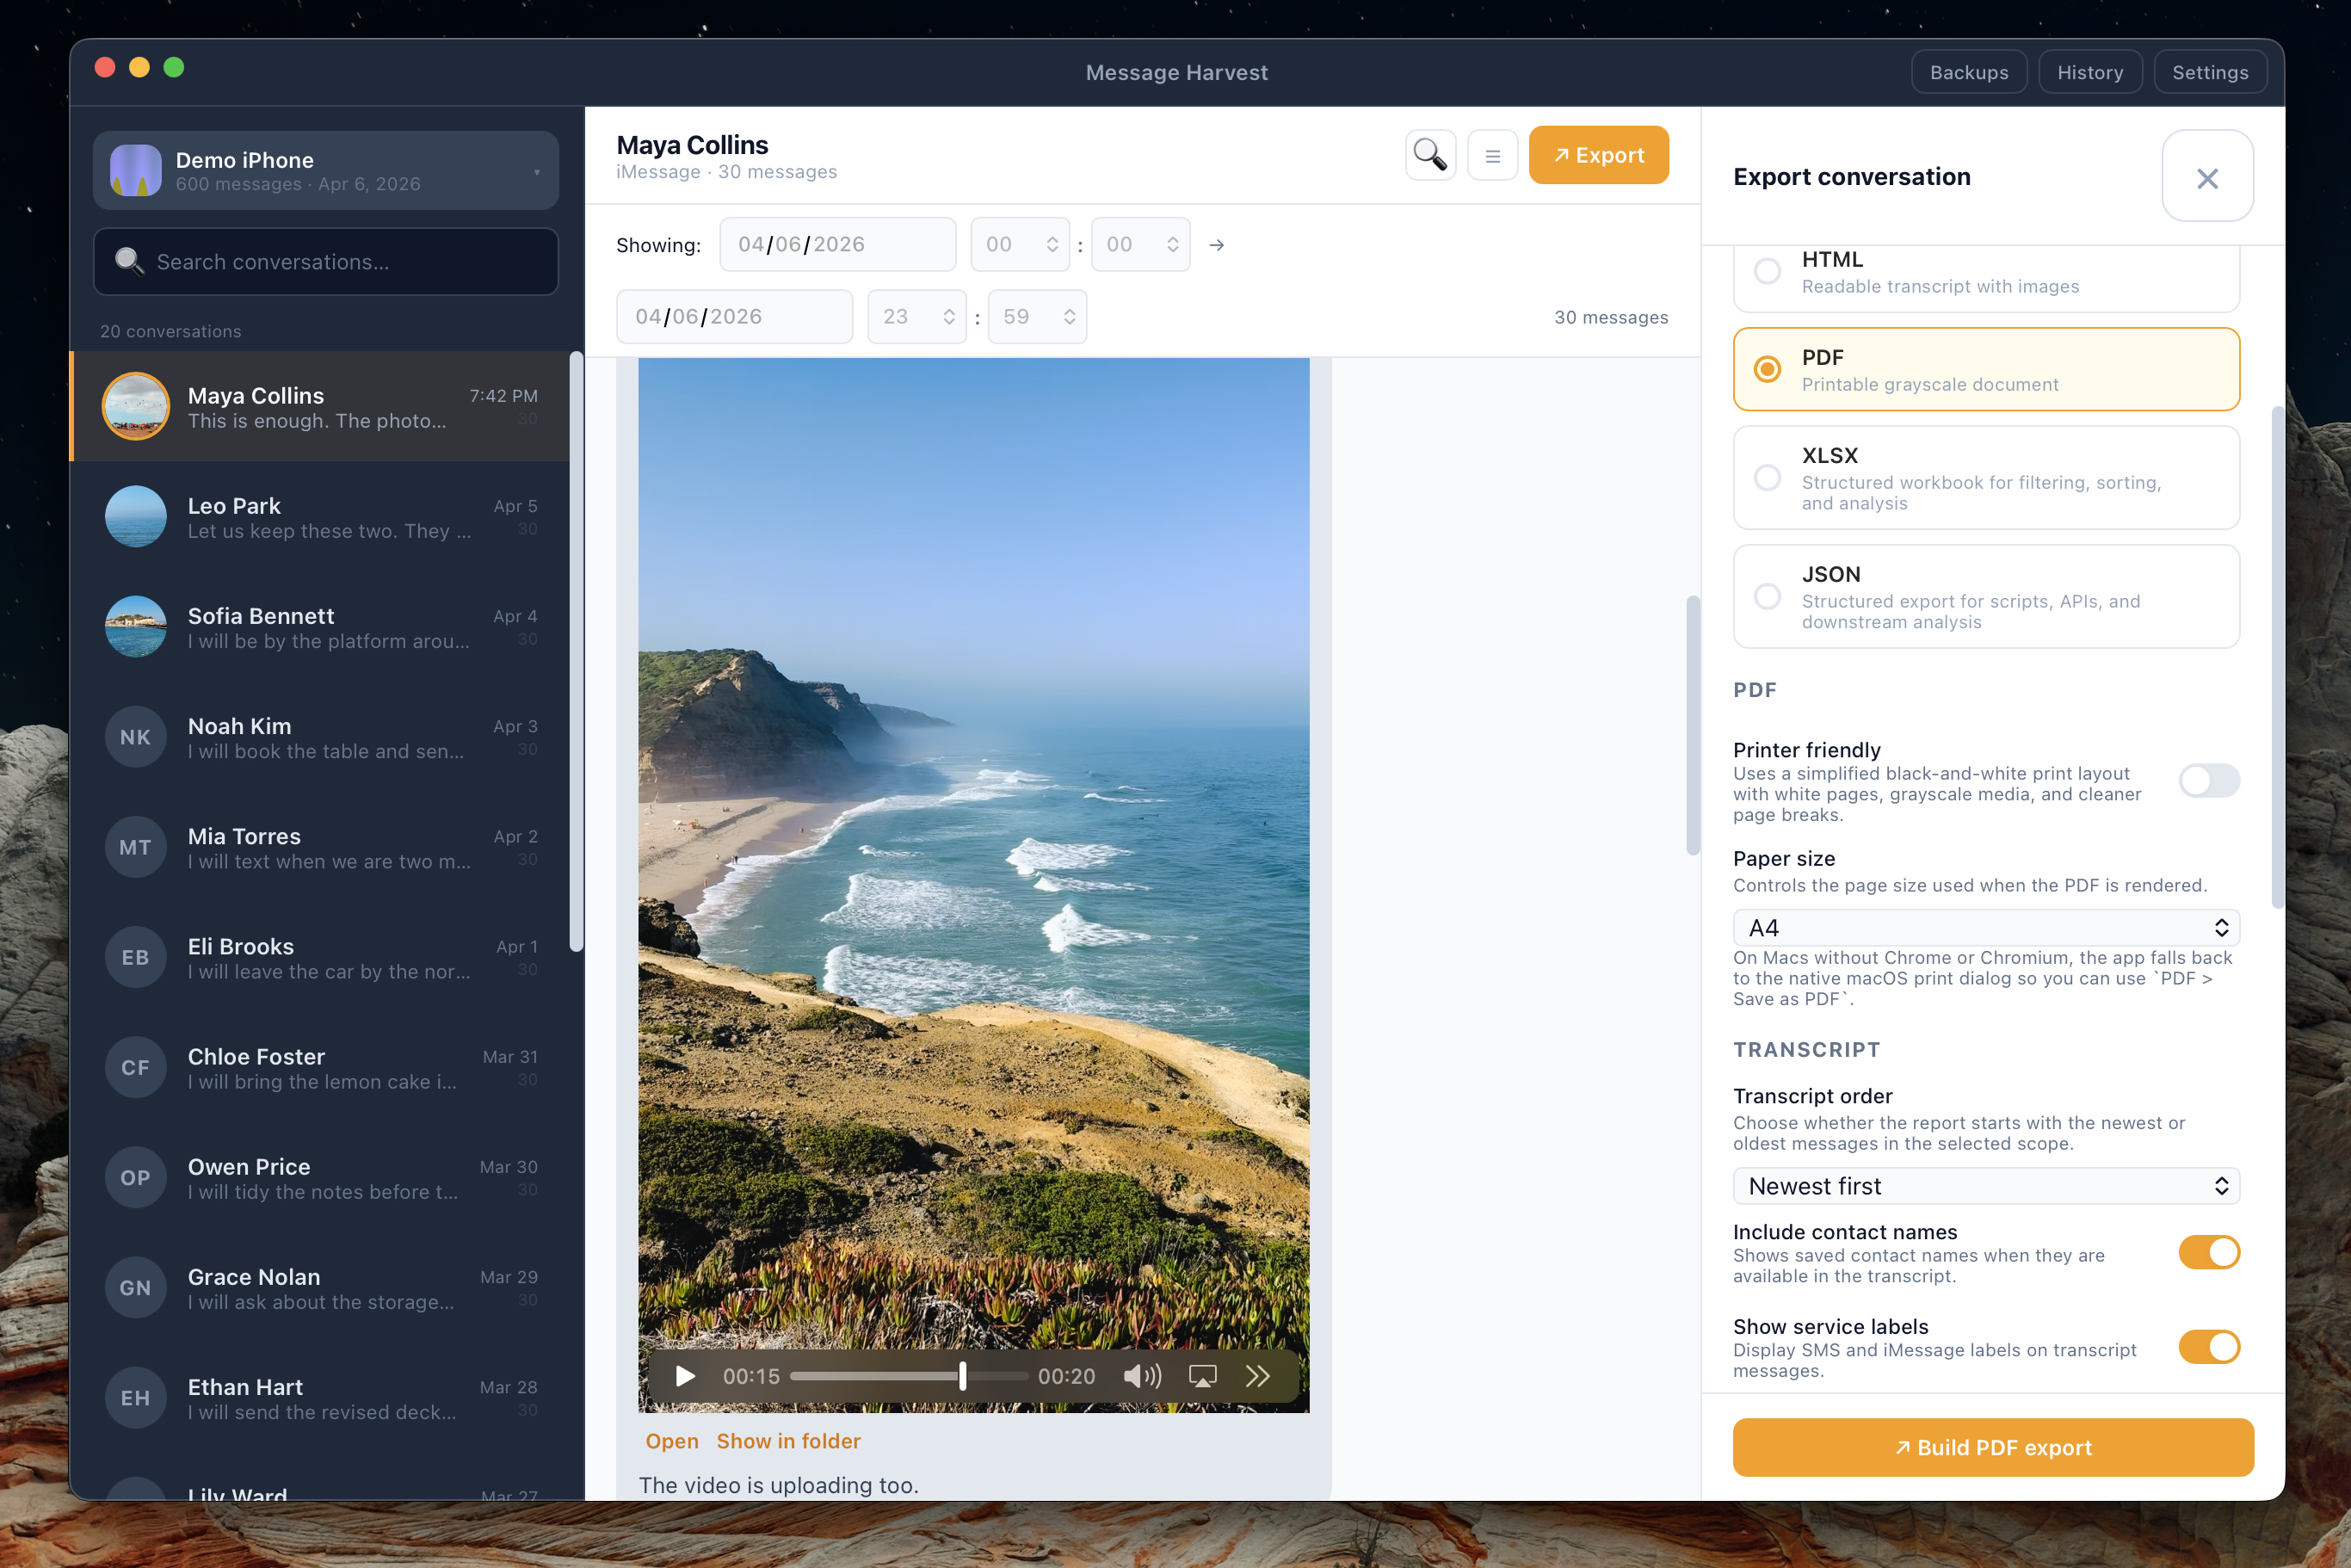Viewport: 2351px width, 1568px height.
Task: Open the Demo iPhone device selector
Action: pos(325,170)
